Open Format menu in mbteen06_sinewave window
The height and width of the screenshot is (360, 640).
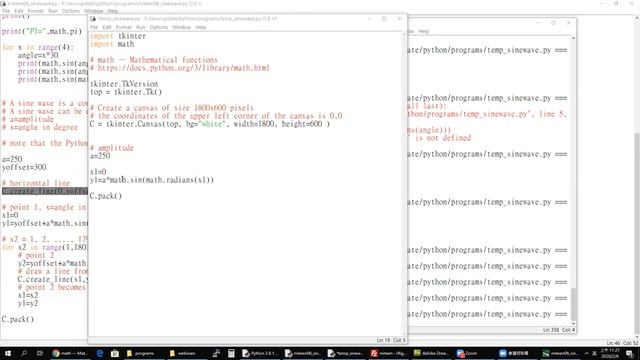click(36, 11)
